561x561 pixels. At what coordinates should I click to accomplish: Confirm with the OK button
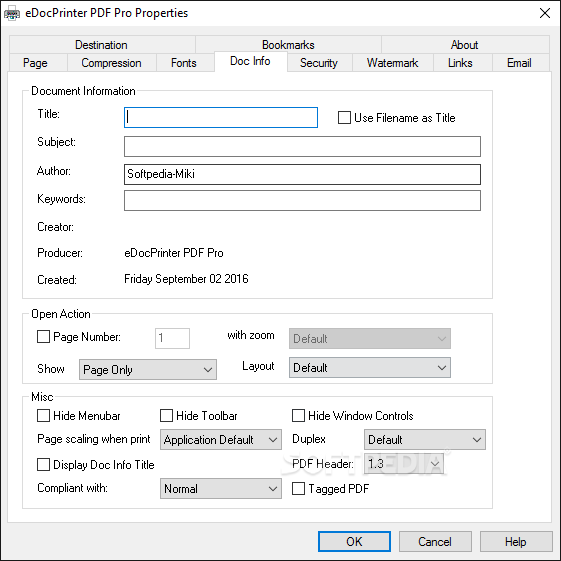(x=354, y=541)
